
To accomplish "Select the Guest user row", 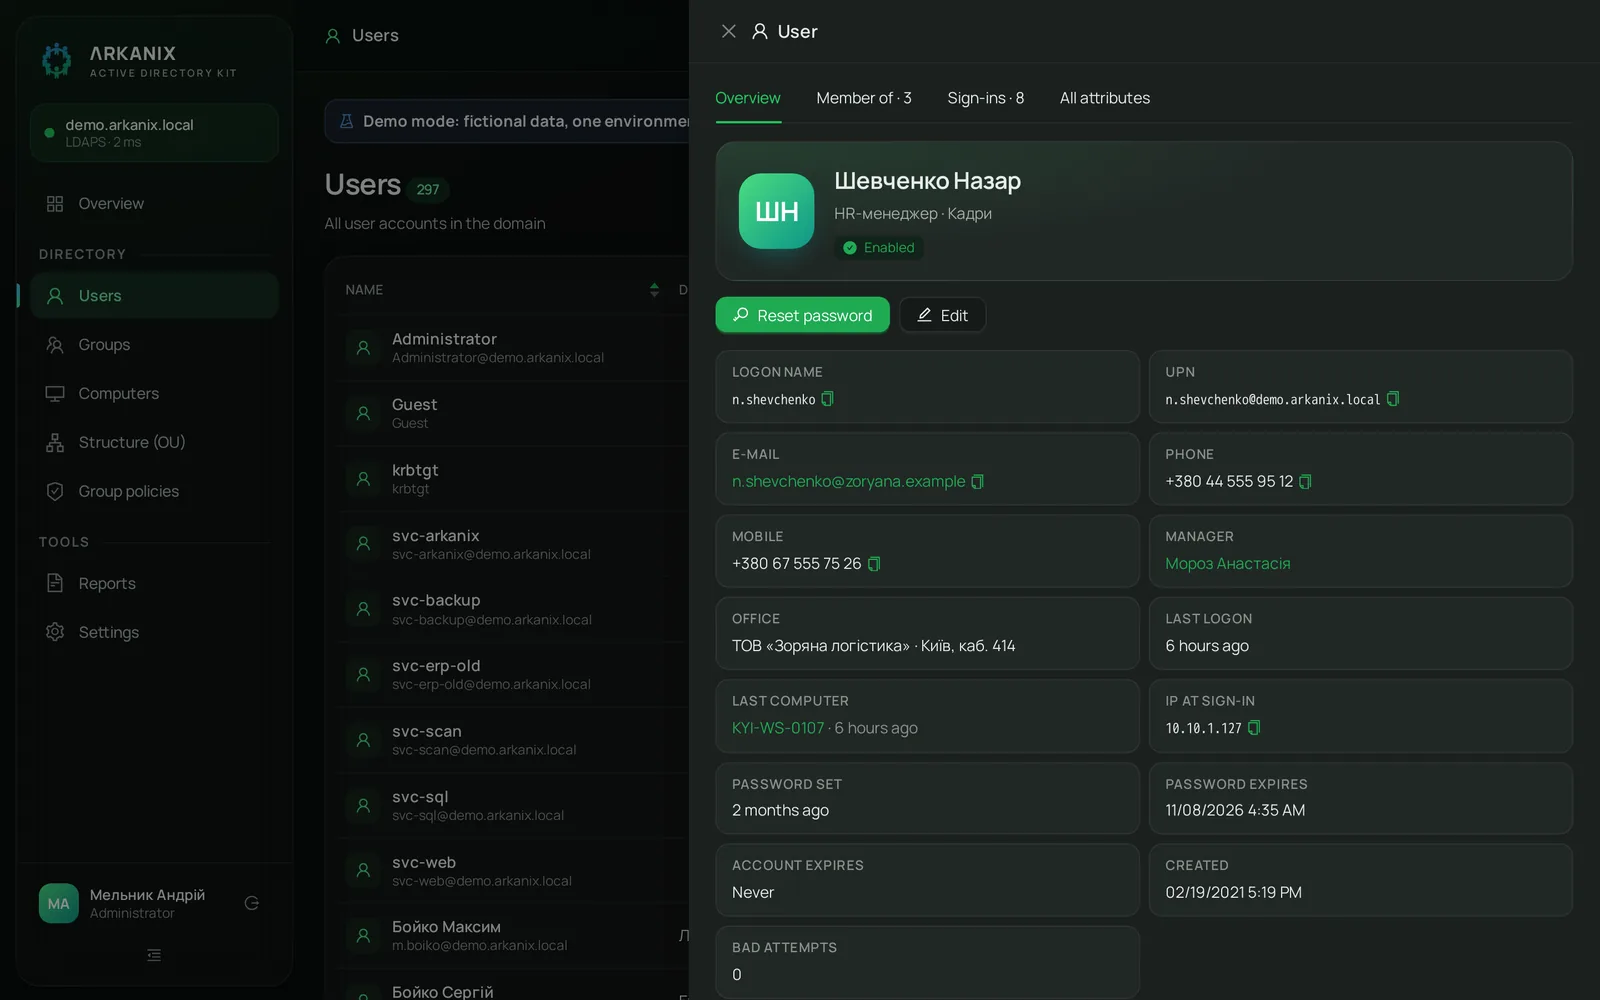I will point(512,413).
